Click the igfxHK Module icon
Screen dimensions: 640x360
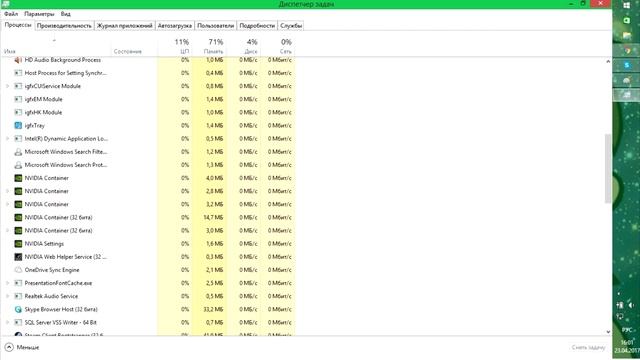point(18,112)
